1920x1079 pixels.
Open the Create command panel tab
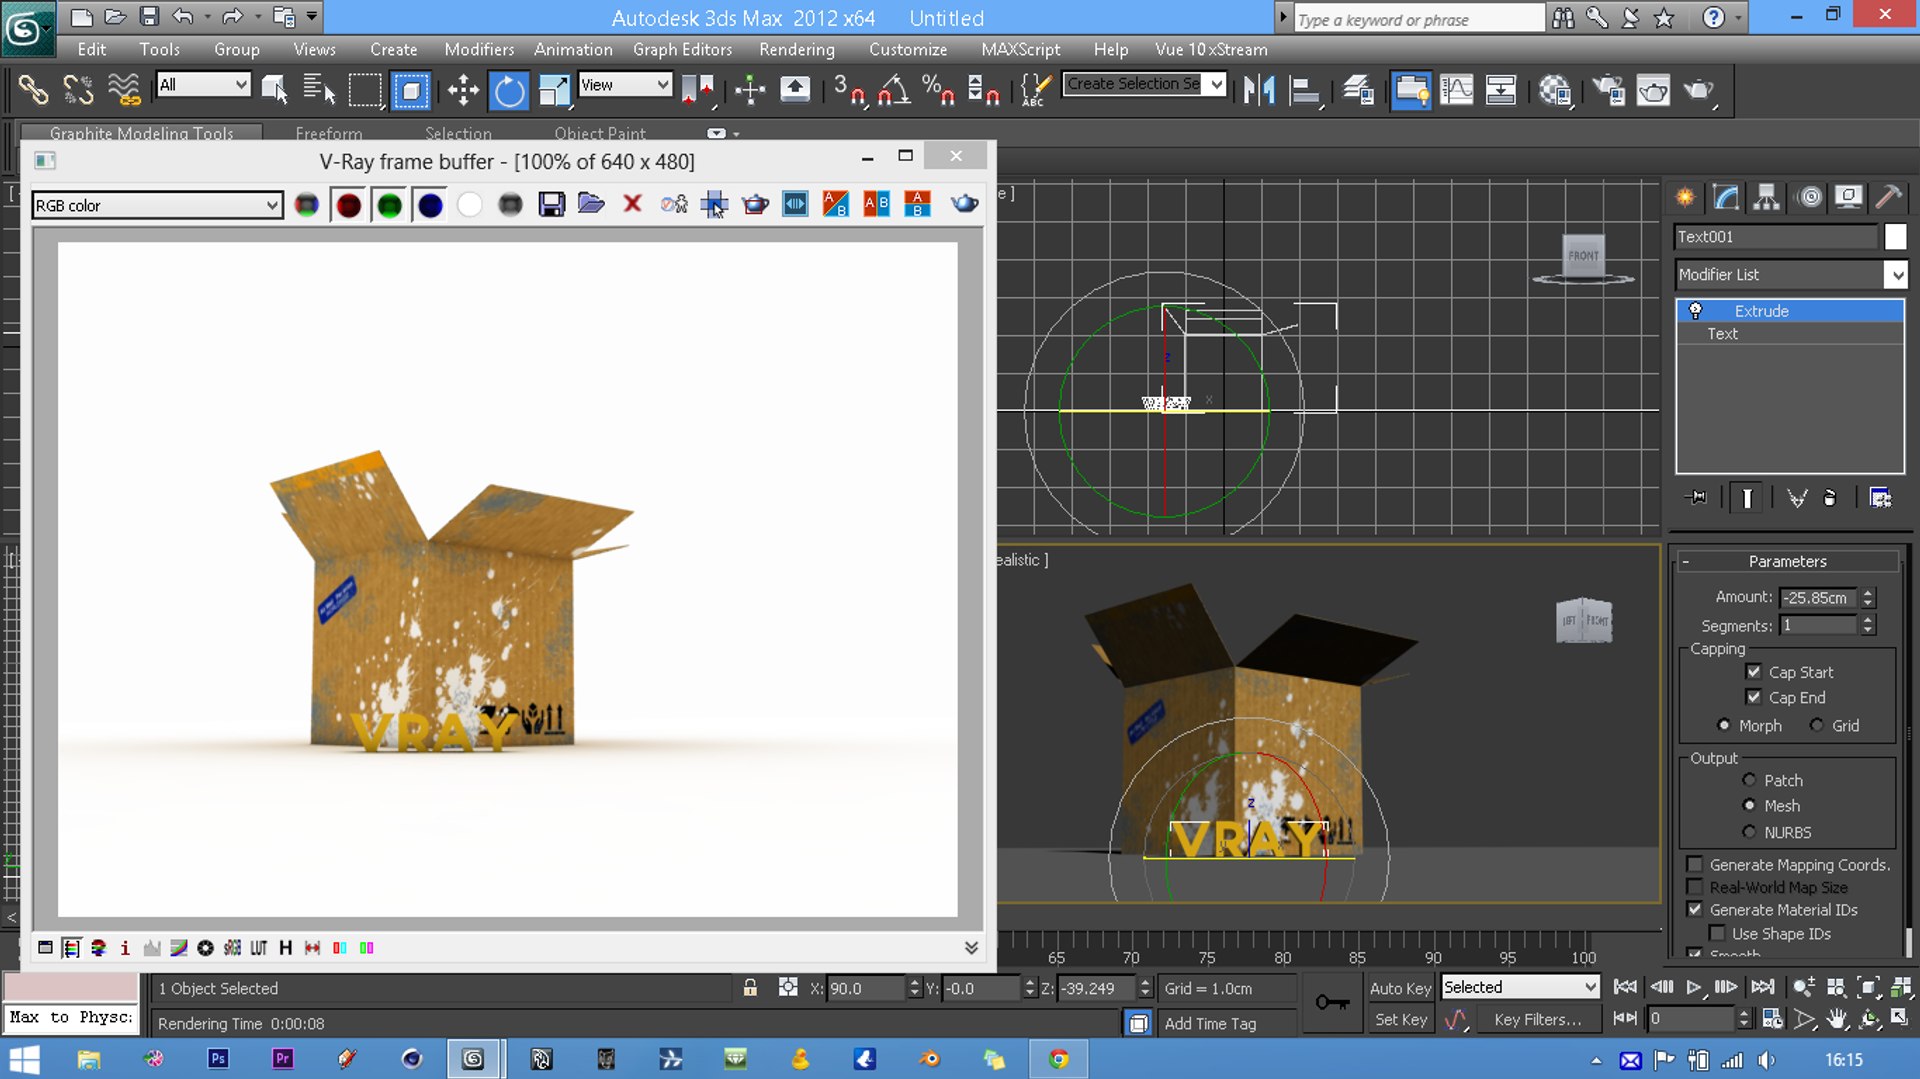pos(1686,197)
